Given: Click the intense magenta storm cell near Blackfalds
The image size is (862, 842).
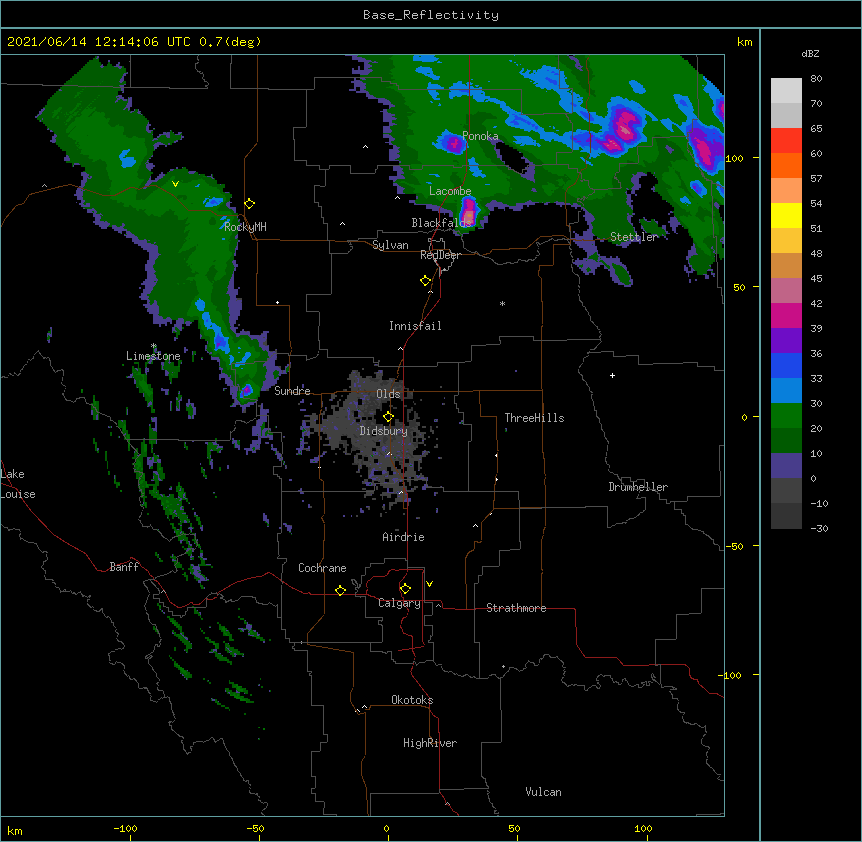Looking at the screenshot, I should (468, 211).
